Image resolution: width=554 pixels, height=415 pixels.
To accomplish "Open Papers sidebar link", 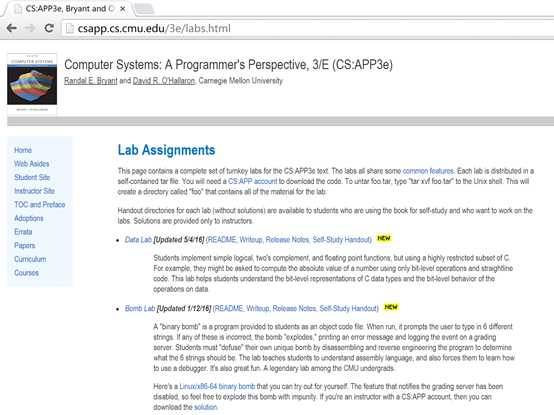I will coord(25,245).
